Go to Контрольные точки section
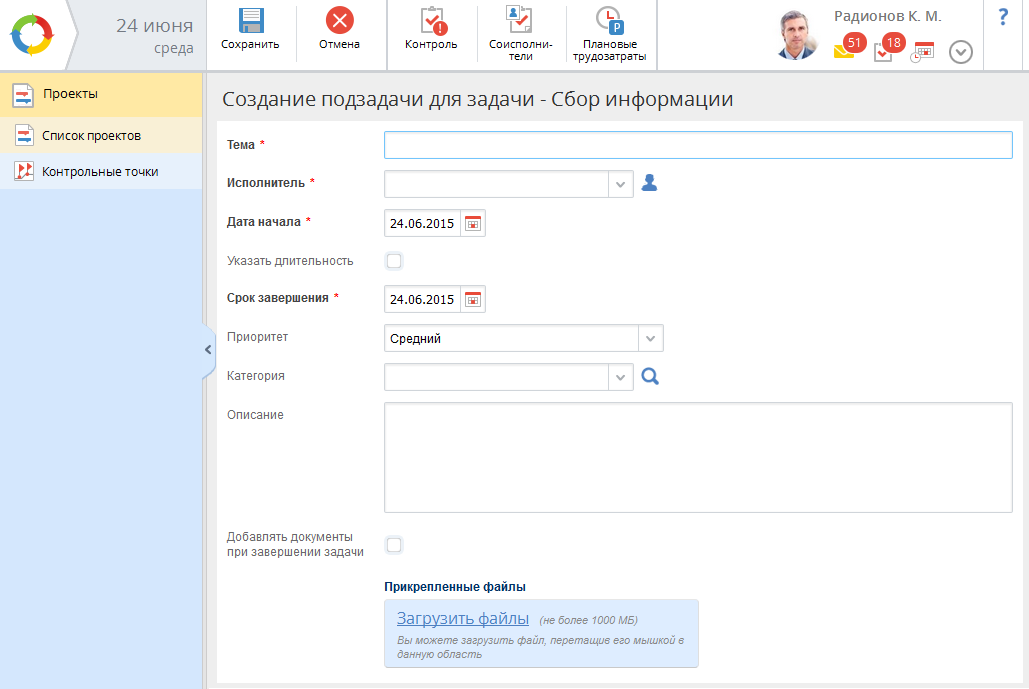 tap(100, 172)
